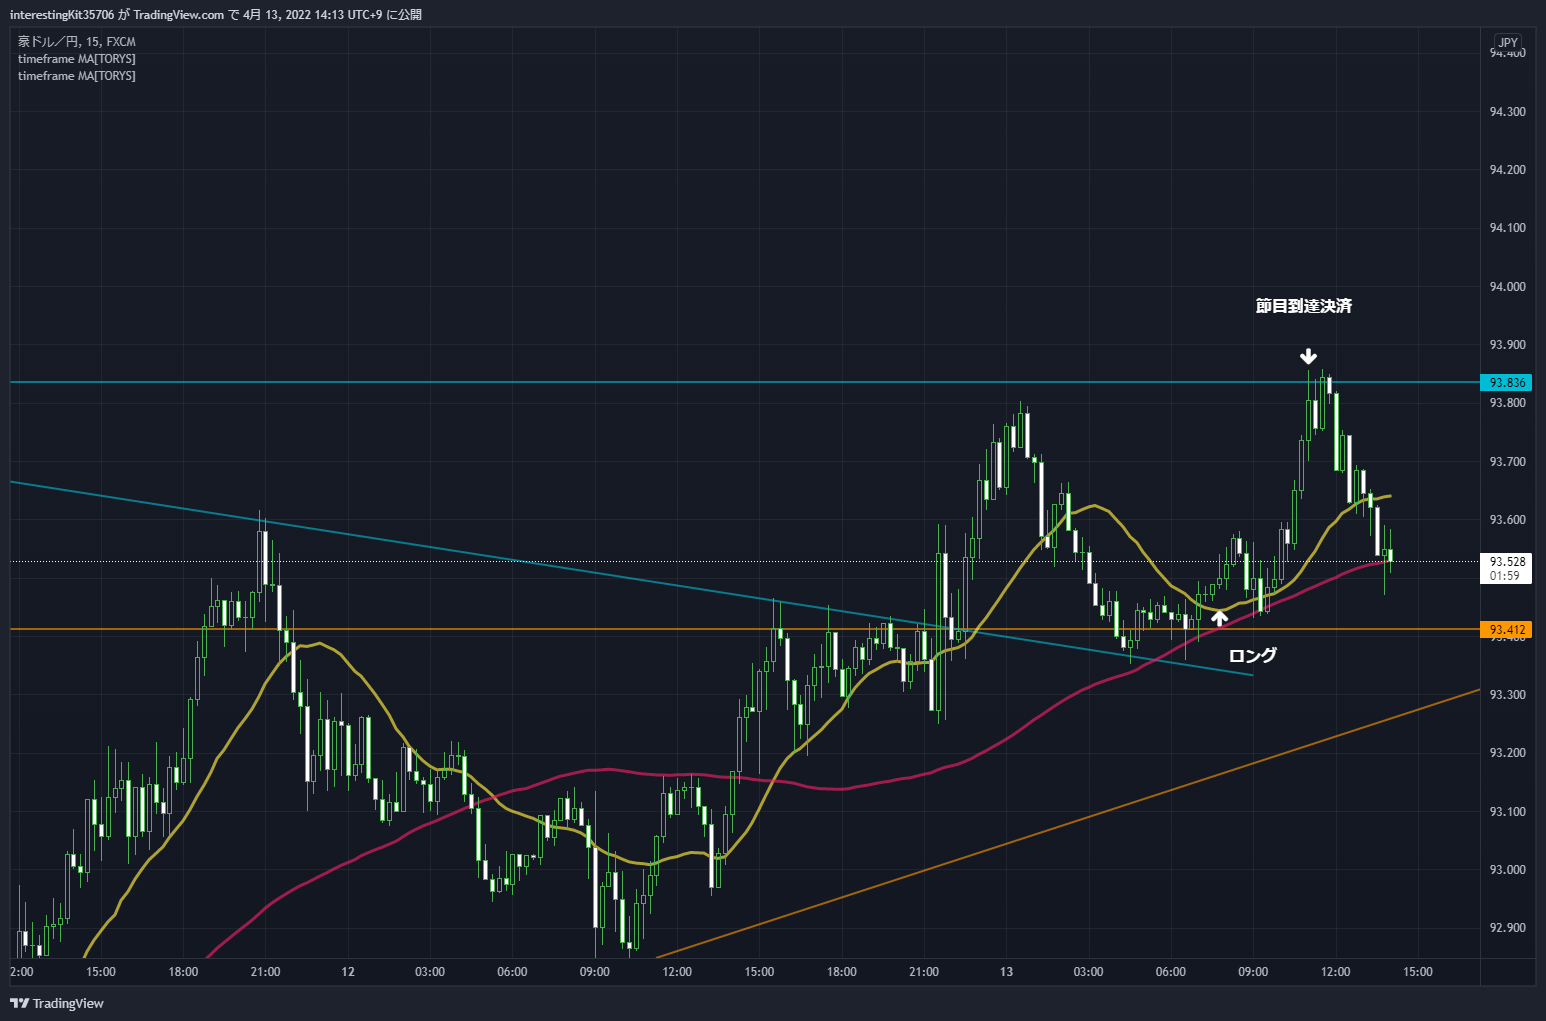The height and width of the screenshot is (1021, 1546).
Task: Click the interestingKit35706 author name in header
Action: pyautogui.click(x=62, y=15)
